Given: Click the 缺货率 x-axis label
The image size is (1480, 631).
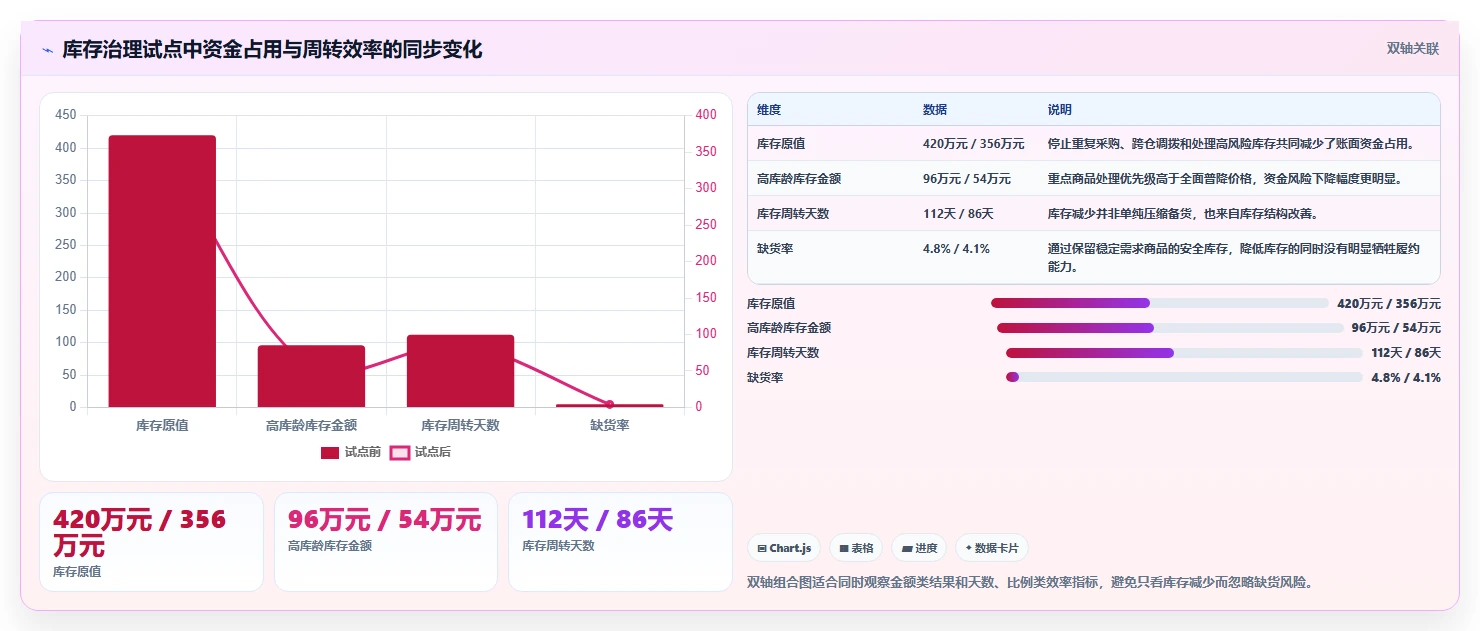Looking at the screenshot, I should tap(609, 425).
